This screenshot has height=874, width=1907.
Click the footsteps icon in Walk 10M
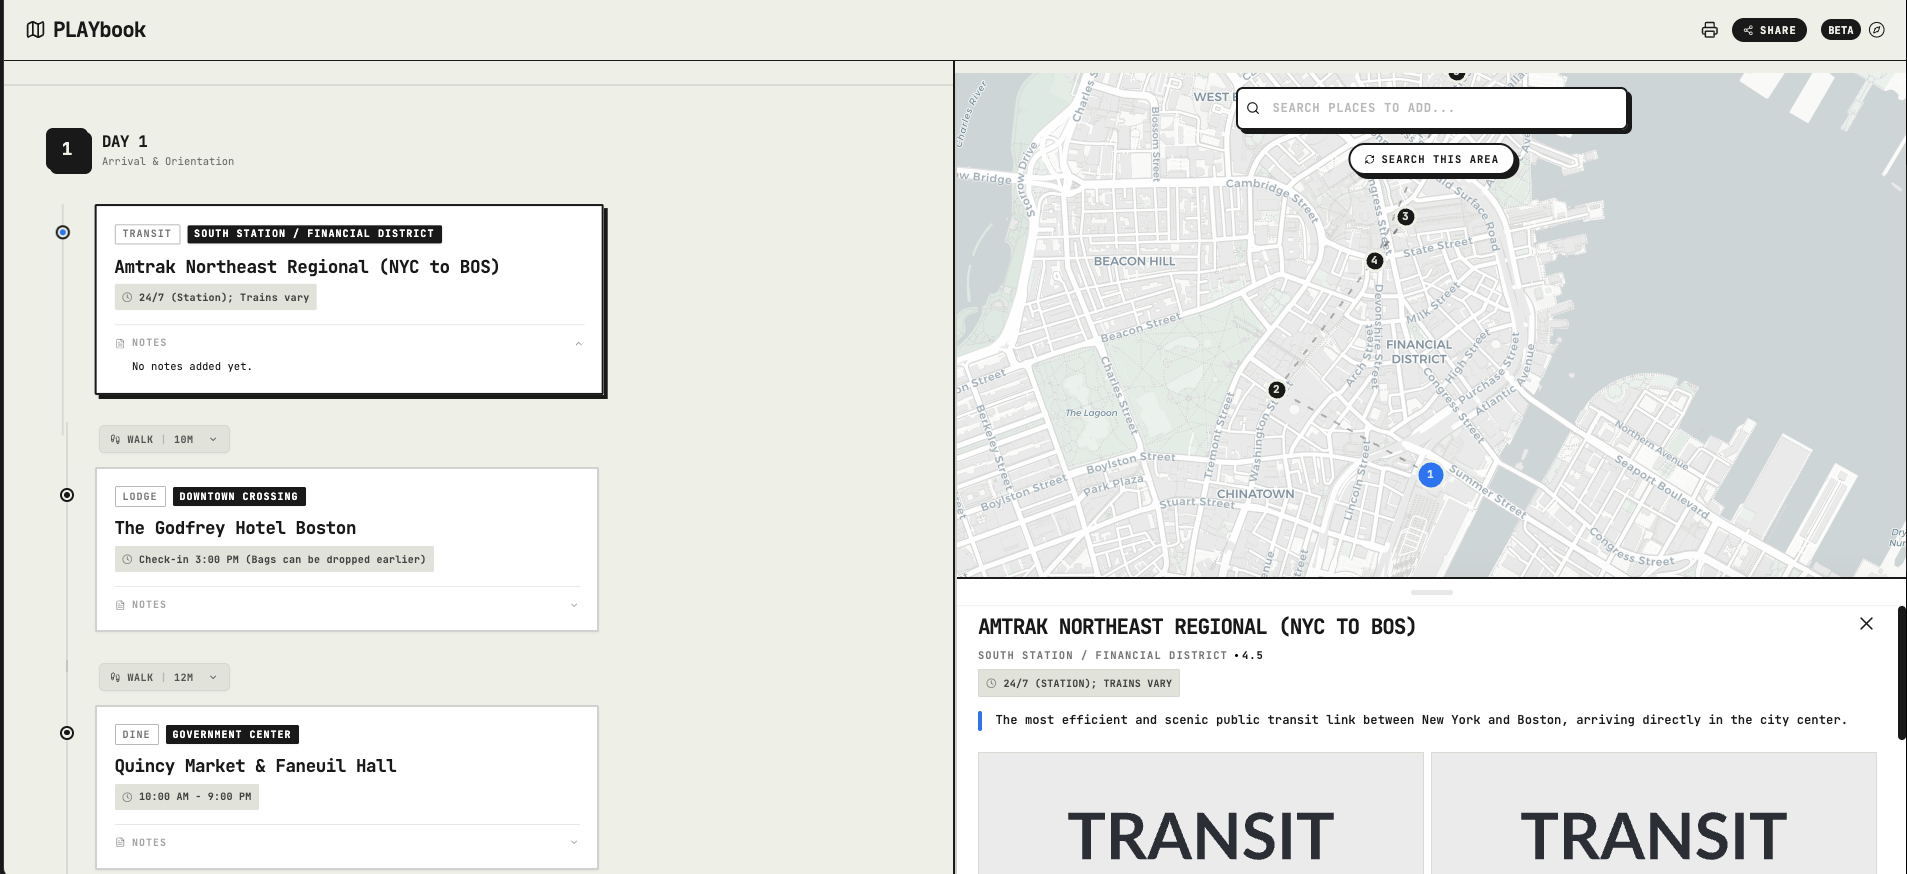click(115, 439)
